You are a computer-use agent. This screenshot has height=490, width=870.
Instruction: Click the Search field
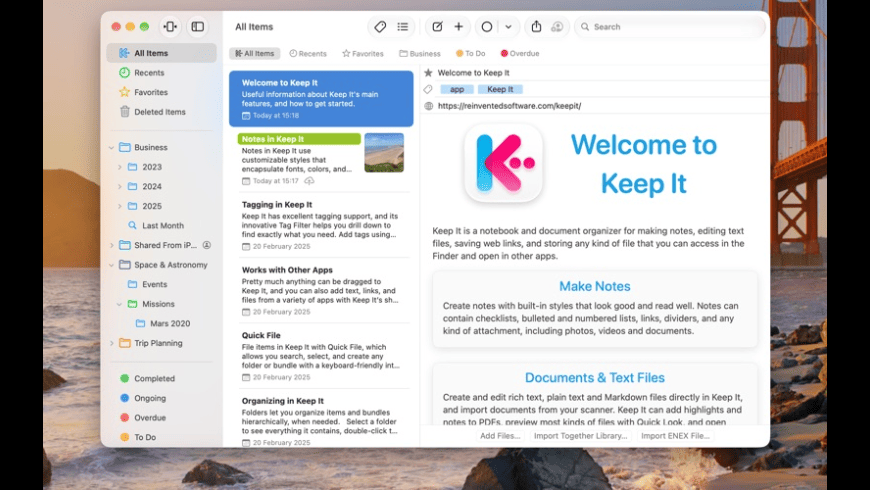[x=670, y=27]
